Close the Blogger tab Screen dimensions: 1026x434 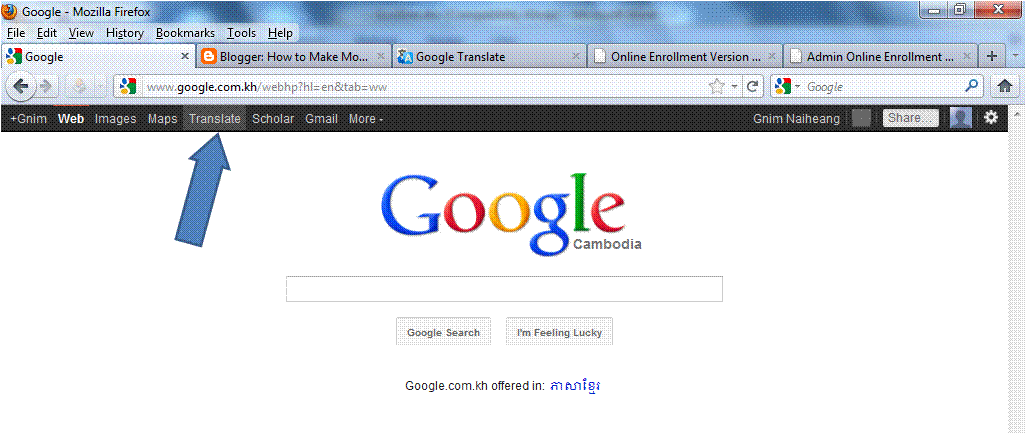[381, 57]
